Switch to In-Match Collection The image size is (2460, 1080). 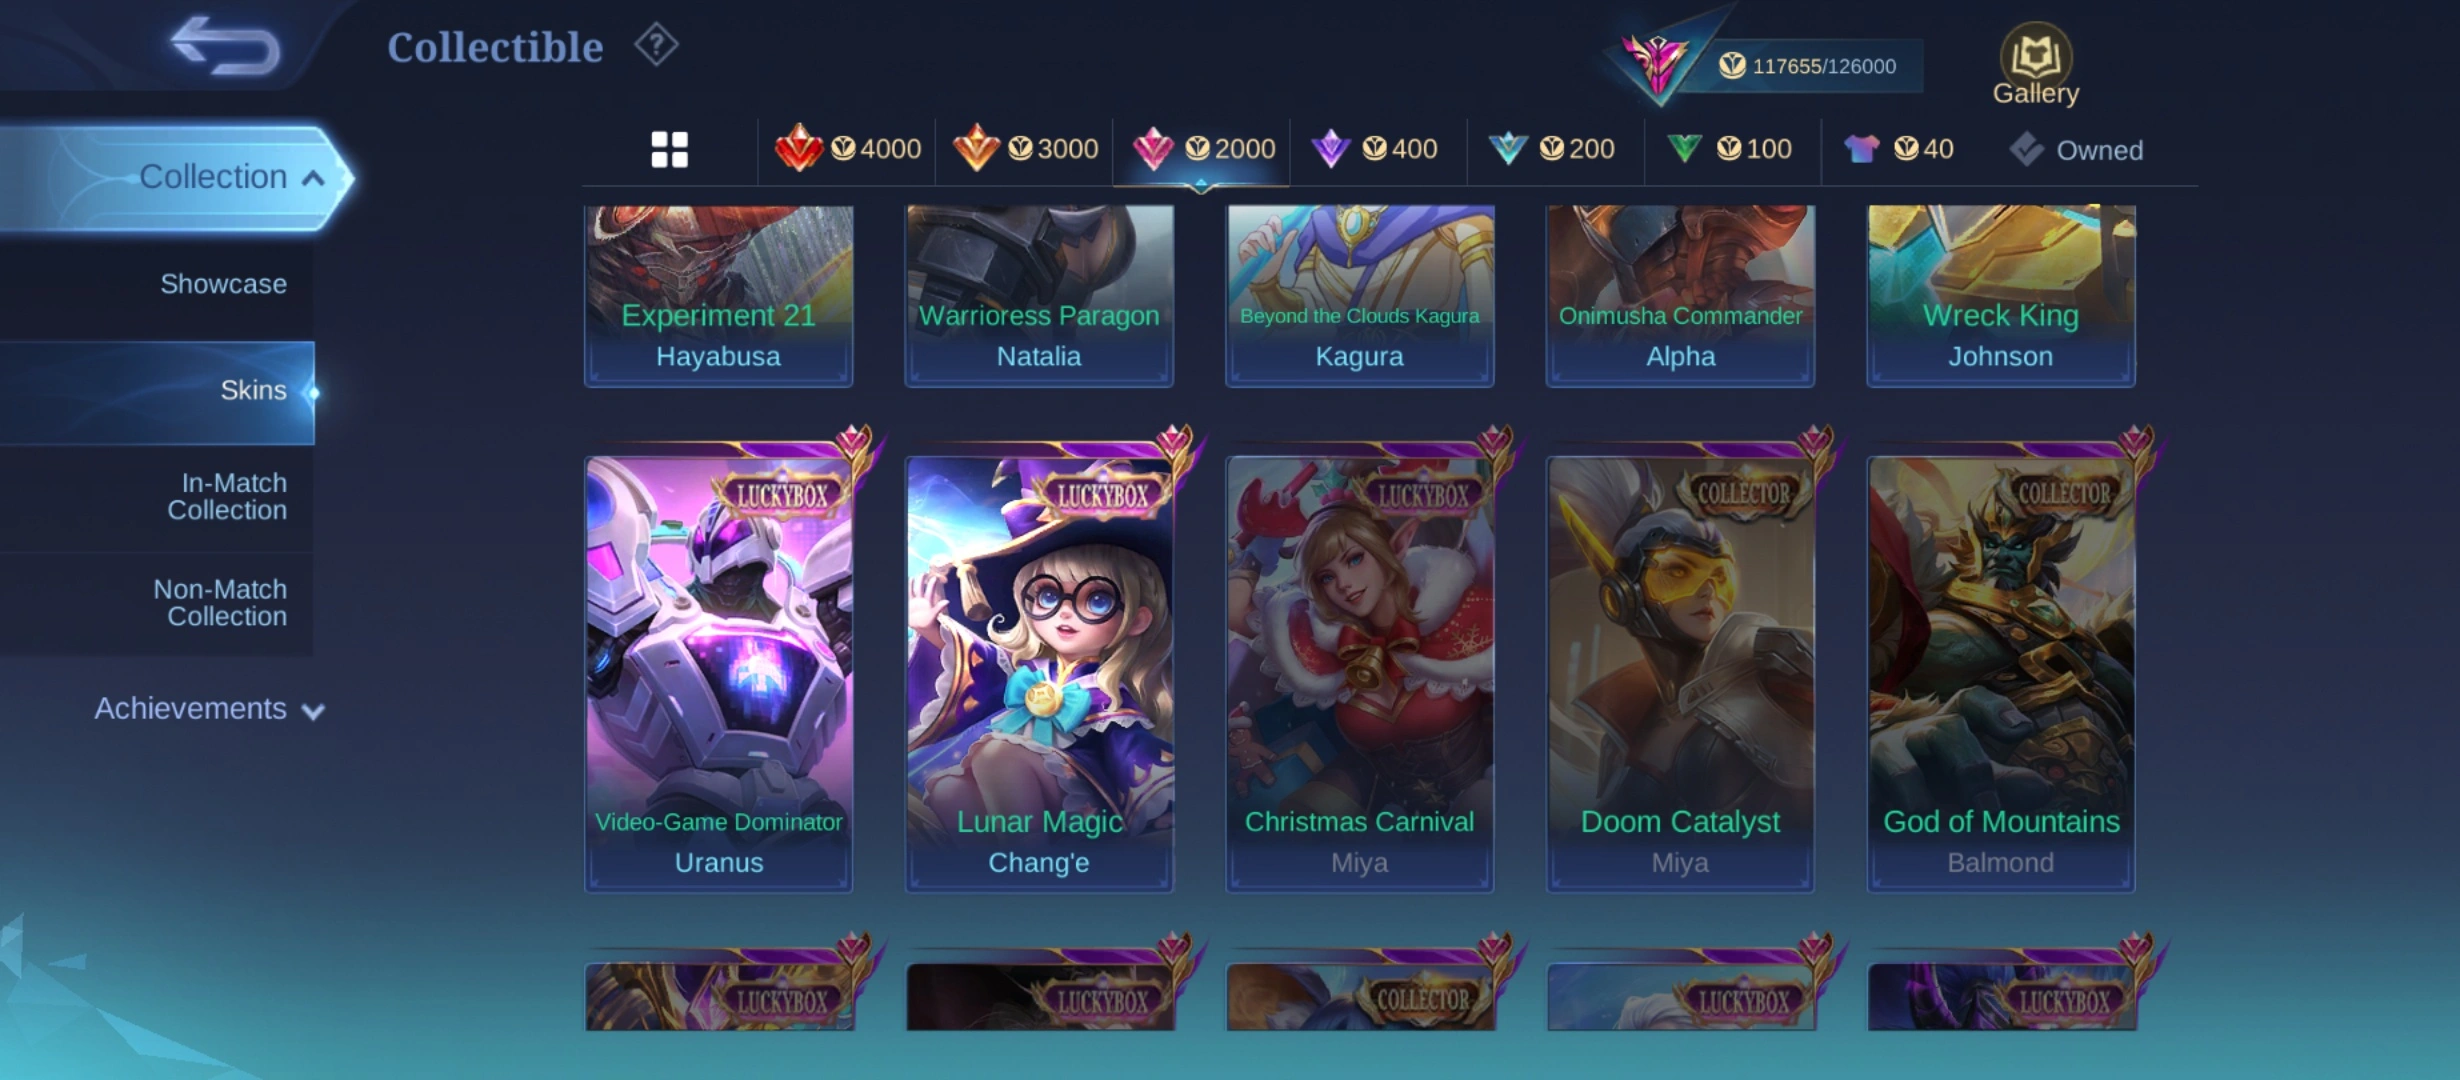pos(227,496)
